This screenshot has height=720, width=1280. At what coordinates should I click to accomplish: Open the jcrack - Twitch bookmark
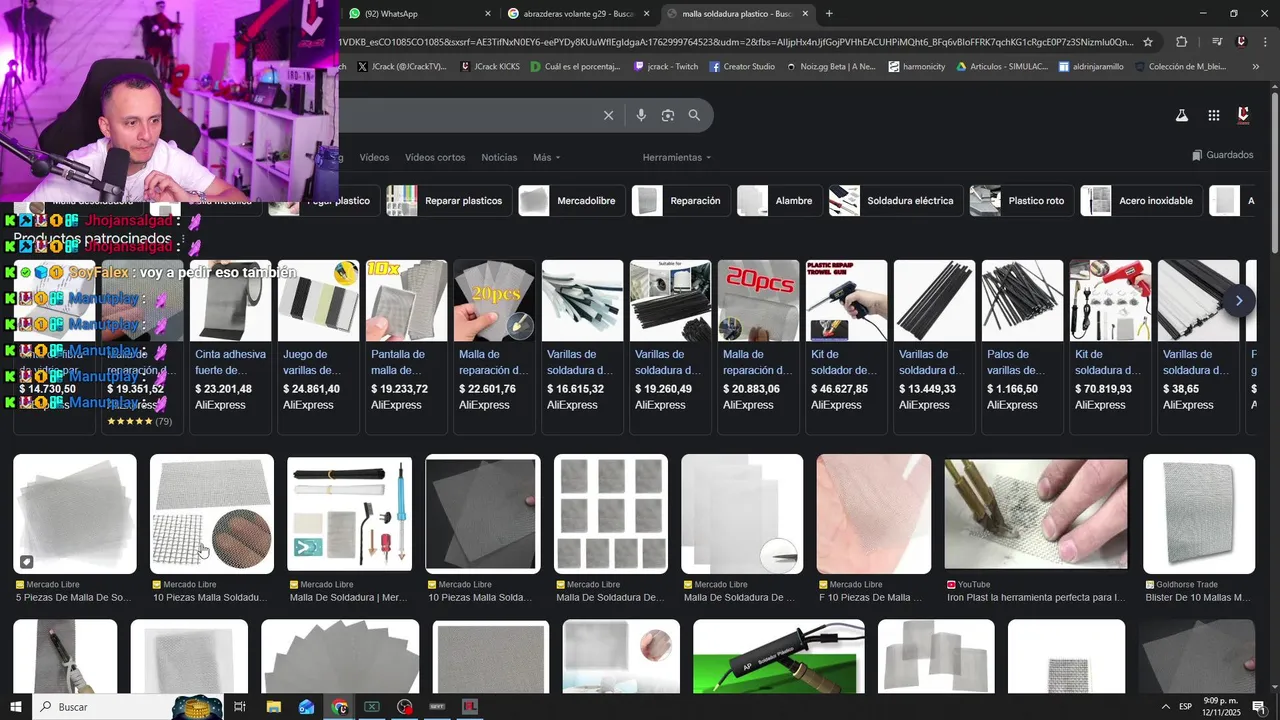coord(666,67)
